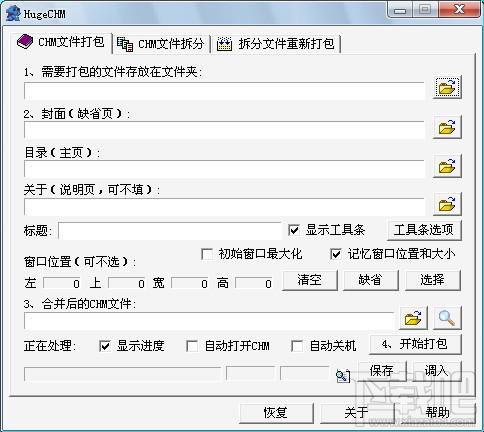Open the CHM文件拆分 tab
This screenshot has height=432, width=484.
point(161,44)
